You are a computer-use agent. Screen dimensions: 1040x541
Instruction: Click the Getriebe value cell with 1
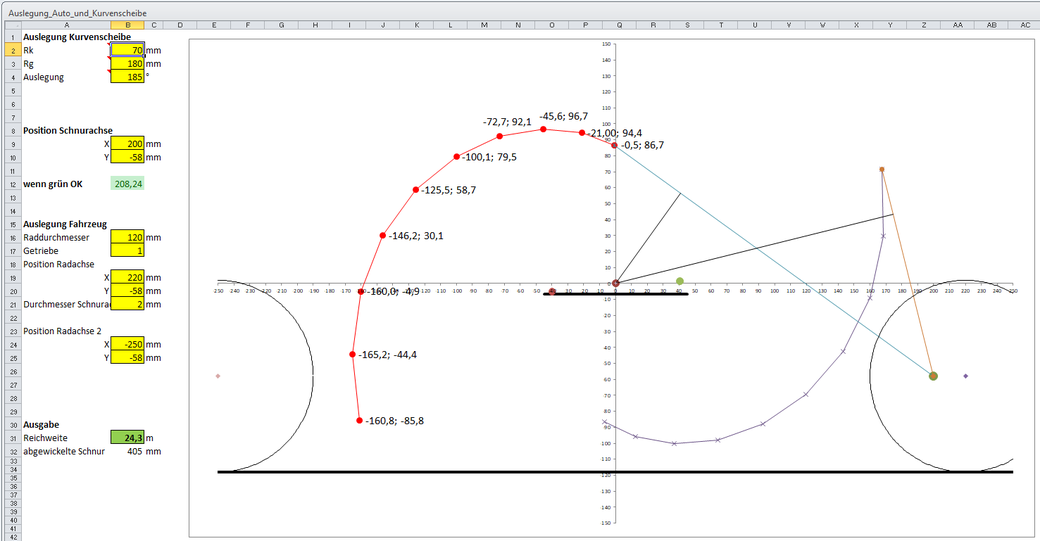click(x=127, y=251)
